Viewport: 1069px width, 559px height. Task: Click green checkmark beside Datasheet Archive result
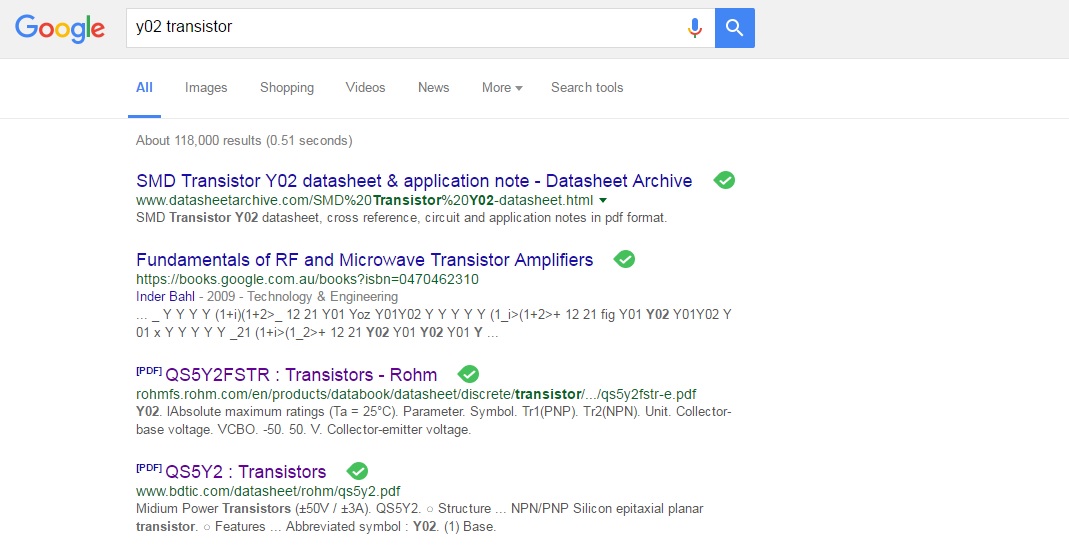coord(725,180)
